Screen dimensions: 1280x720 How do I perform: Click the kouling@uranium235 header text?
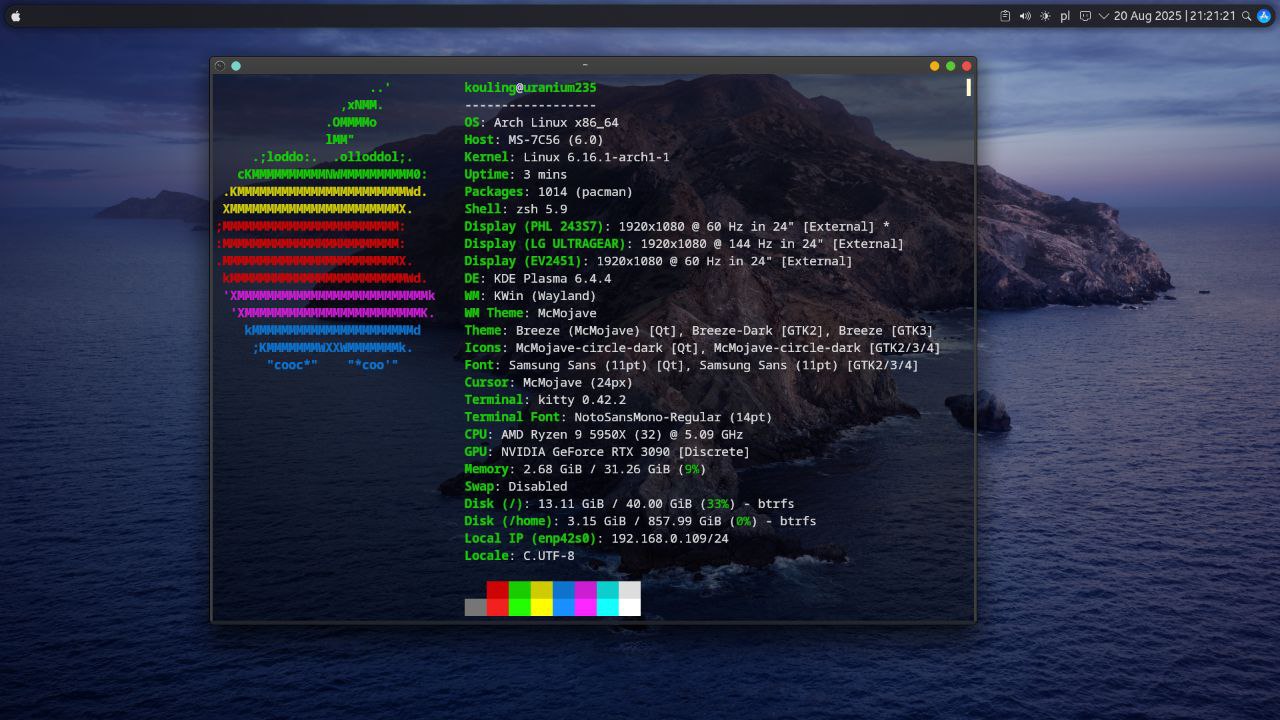pyautogui.click(x=530, y=88)
